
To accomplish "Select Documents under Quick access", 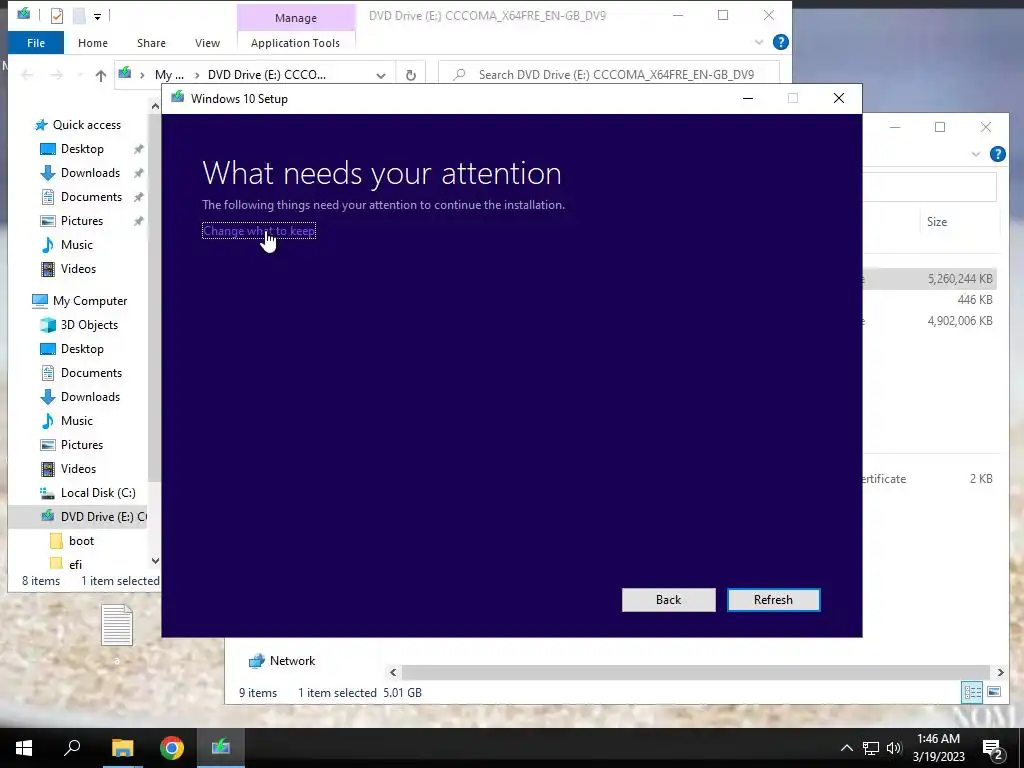I will point(91,197).
